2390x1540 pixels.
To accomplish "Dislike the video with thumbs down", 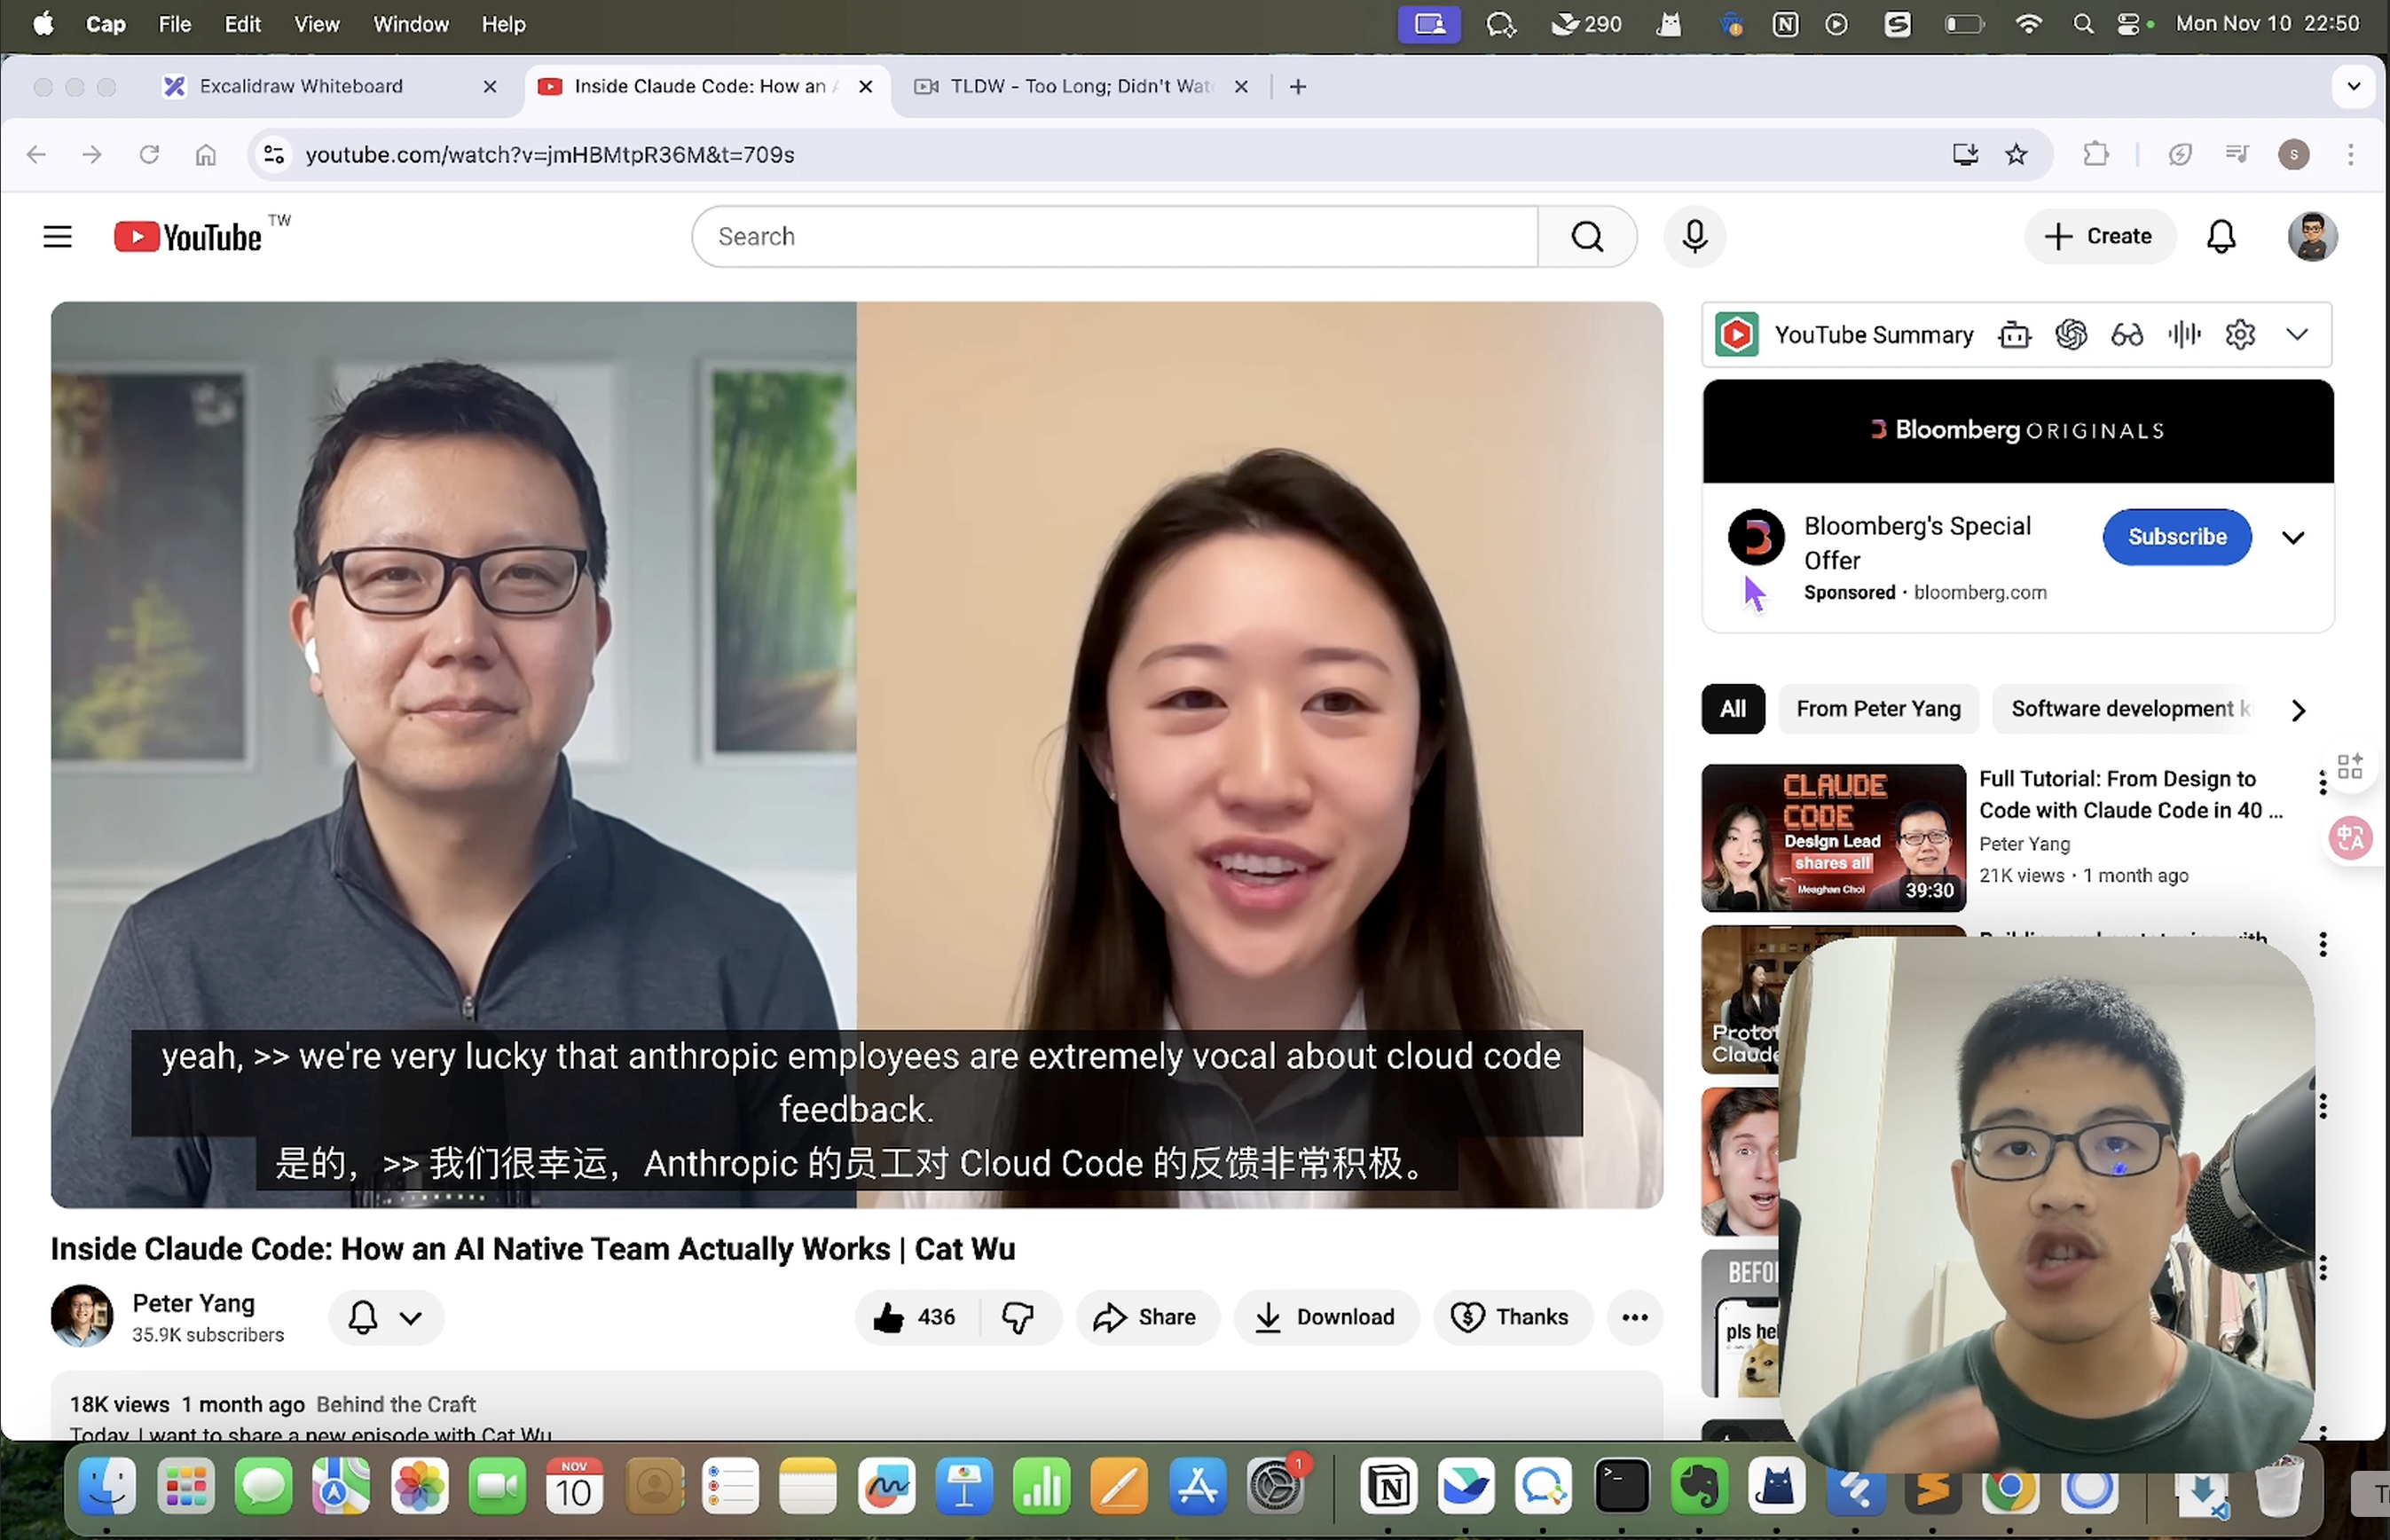I will click(x=1019, y=1317).
